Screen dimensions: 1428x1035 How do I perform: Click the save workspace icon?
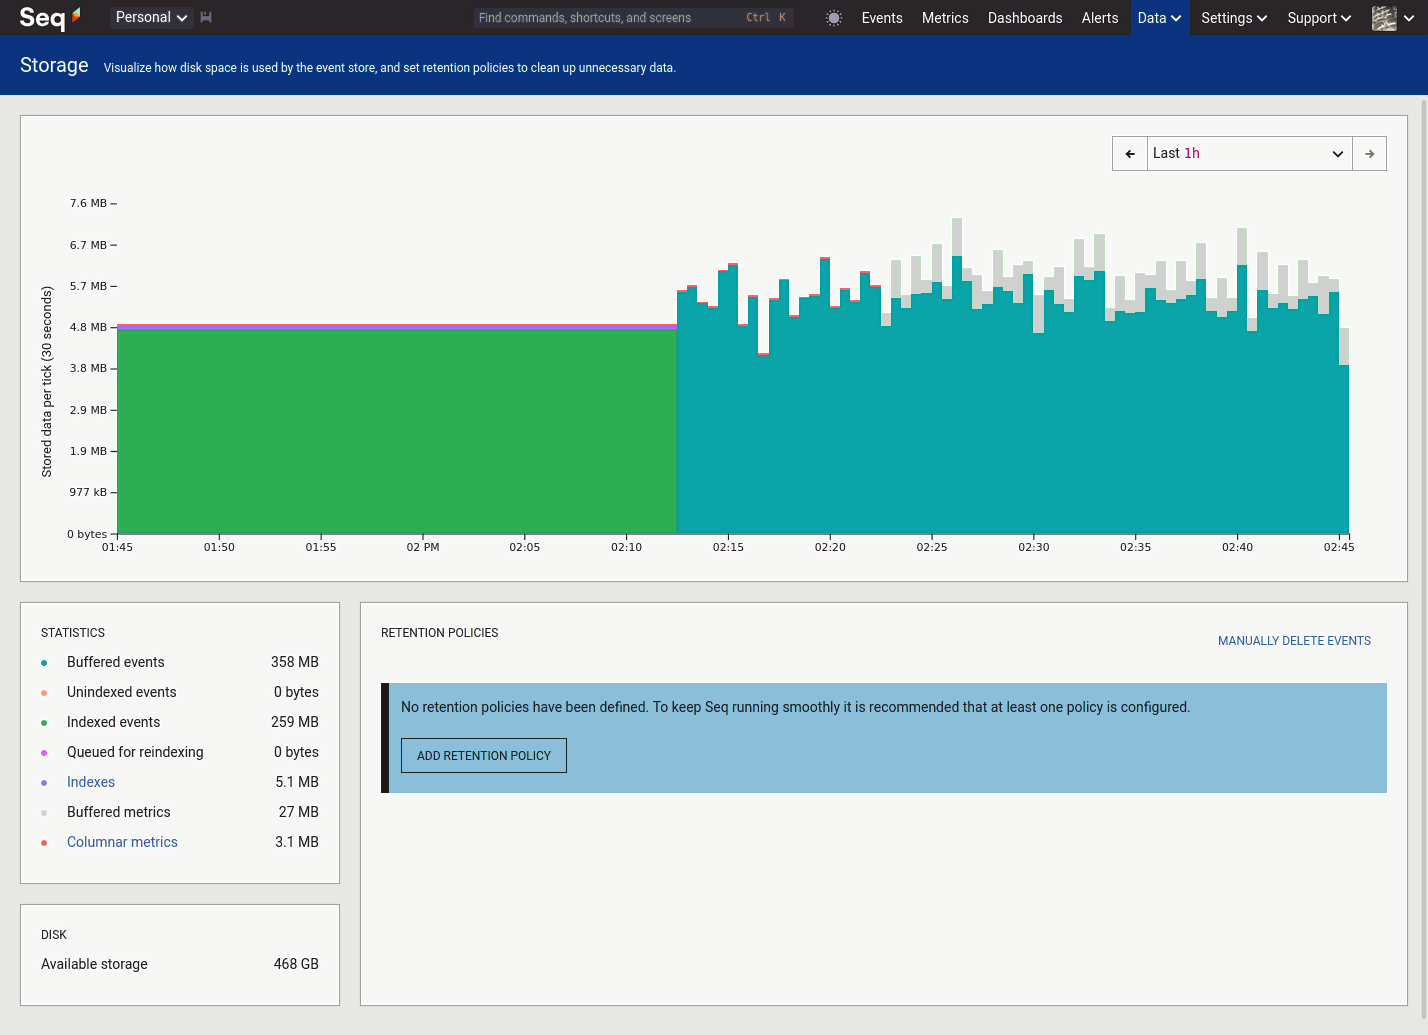tap(206, 17)
